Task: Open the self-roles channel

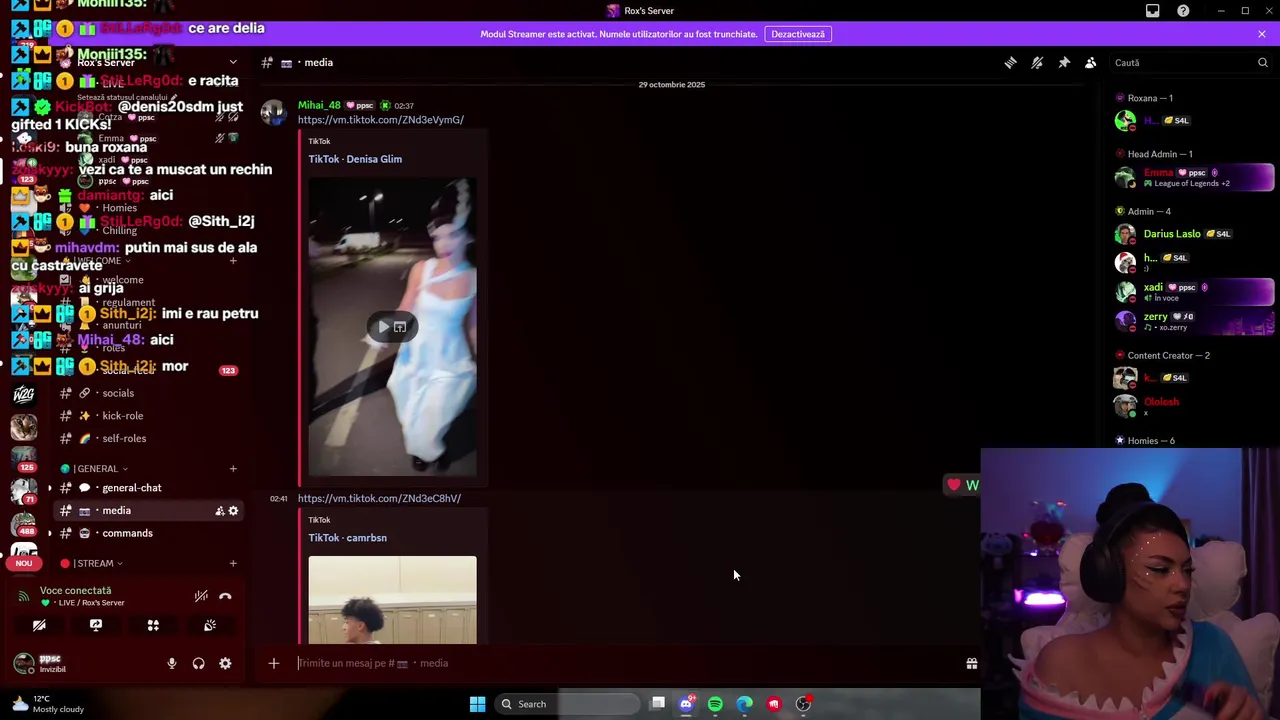Action: point(124,438)
